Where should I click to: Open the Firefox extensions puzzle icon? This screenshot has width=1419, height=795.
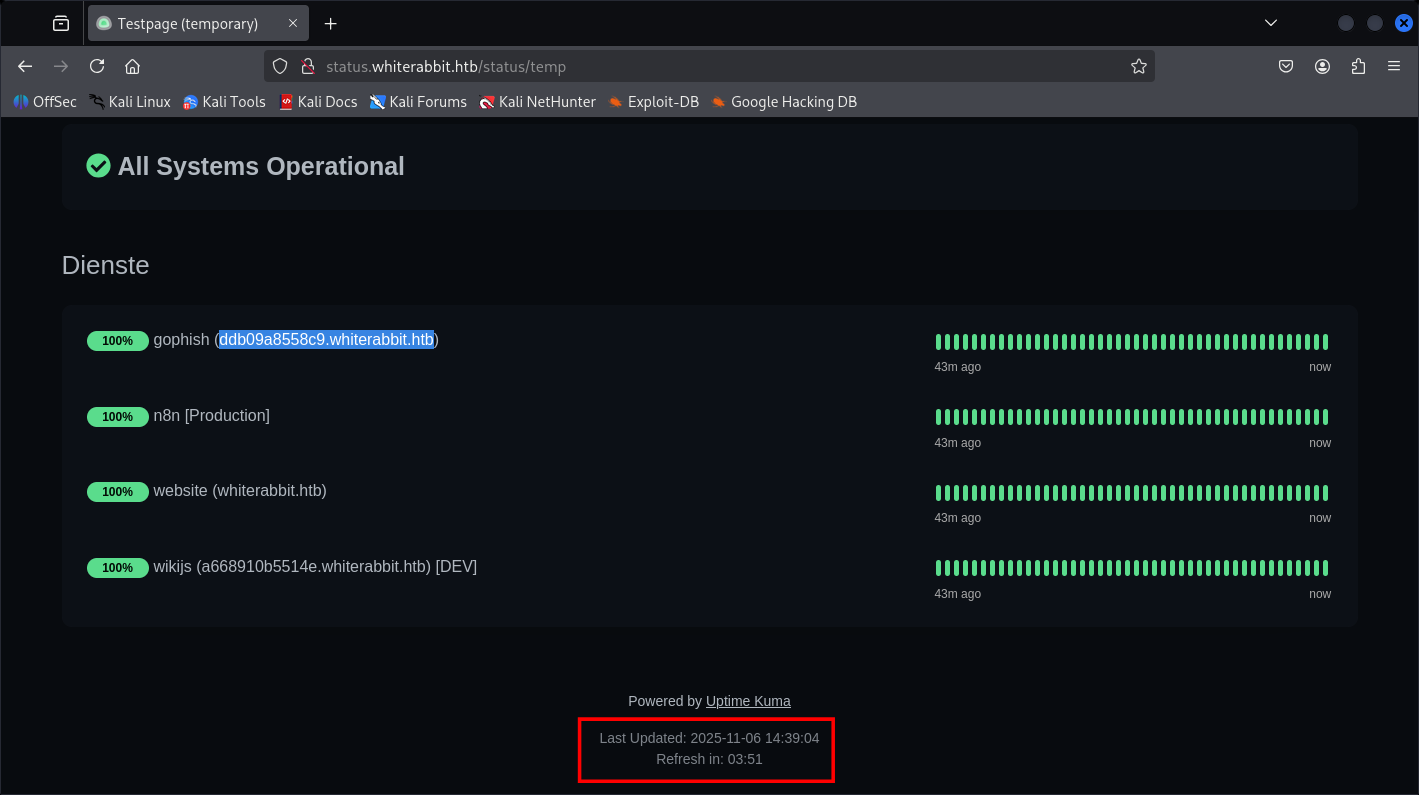click(1358, 66)
